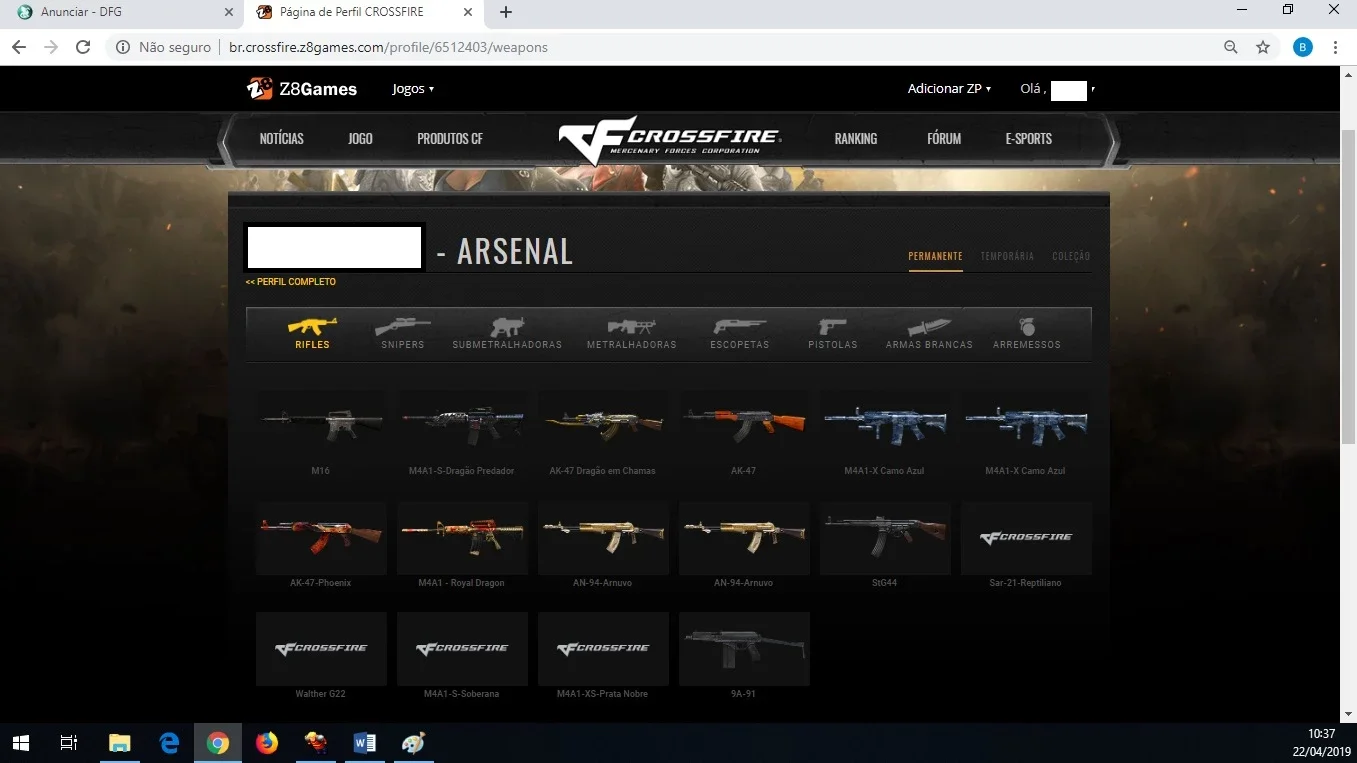The image size is (1357, 763).
Task: Click the CrossFire center logo
Action: click(x=670, y=139)
